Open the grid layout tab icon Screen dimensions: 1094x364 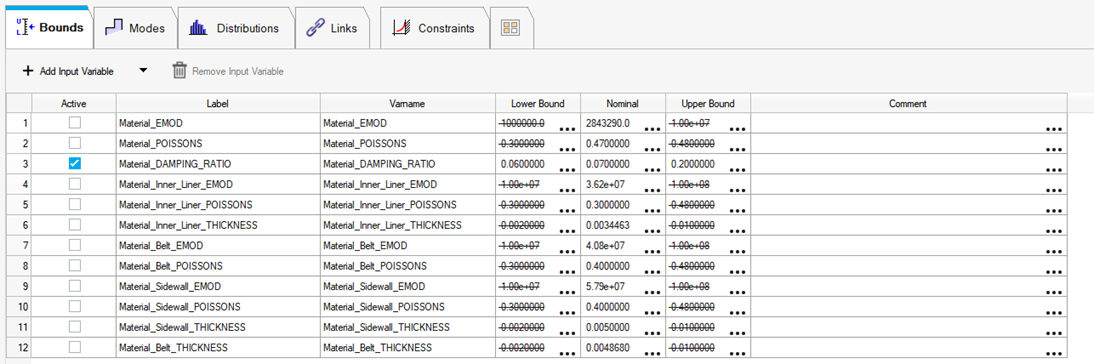pyautogui.click(x=510, y=28)
